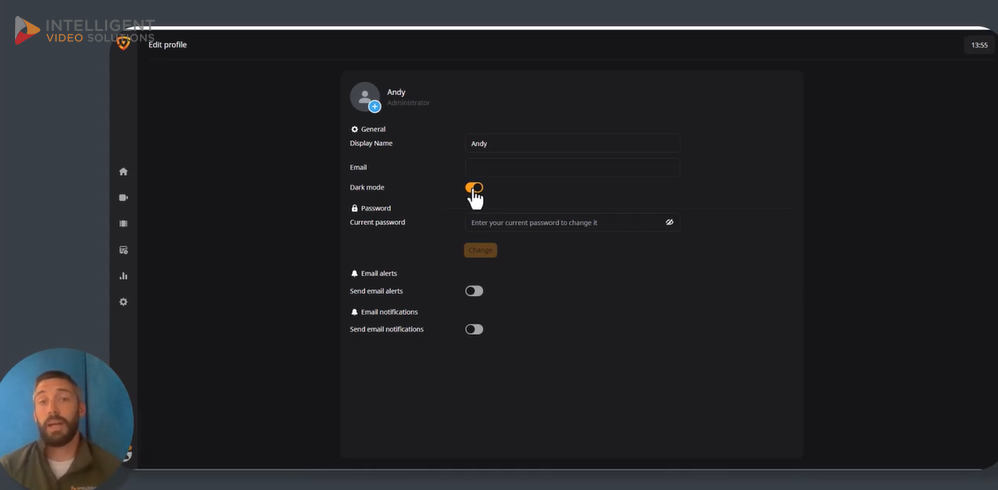Open the calendar schedule sidebar icon
Screen dimensions: 998x490
(123, 250)
